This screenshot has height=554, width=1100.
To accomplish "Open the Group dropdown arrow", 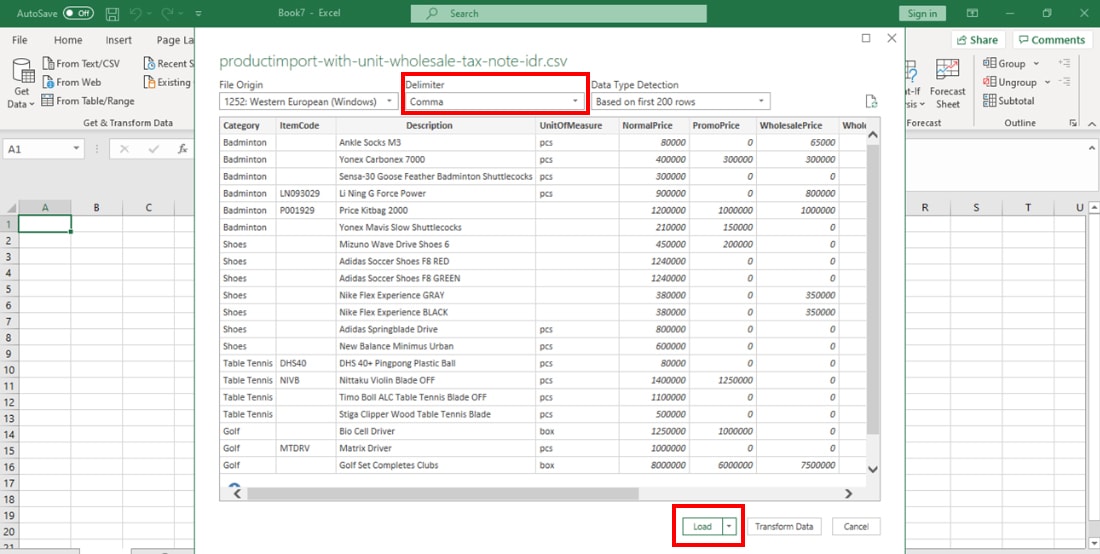I will 1038,63.
